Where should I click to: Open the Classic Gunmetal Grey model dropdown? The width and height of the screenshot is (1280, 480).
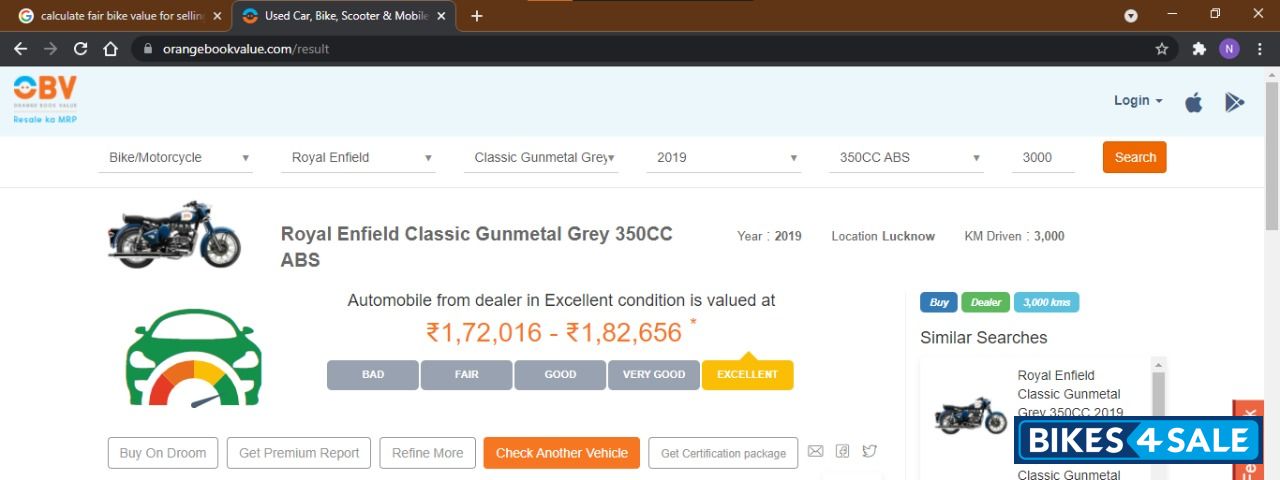click(x=541, y=157)
